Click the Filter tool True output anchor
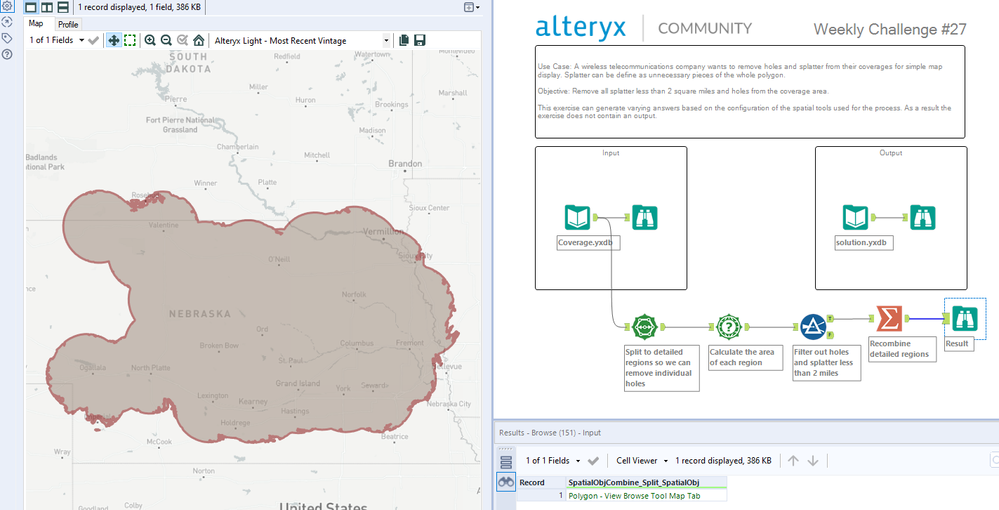The image size is (999, 510). (831, 318)
